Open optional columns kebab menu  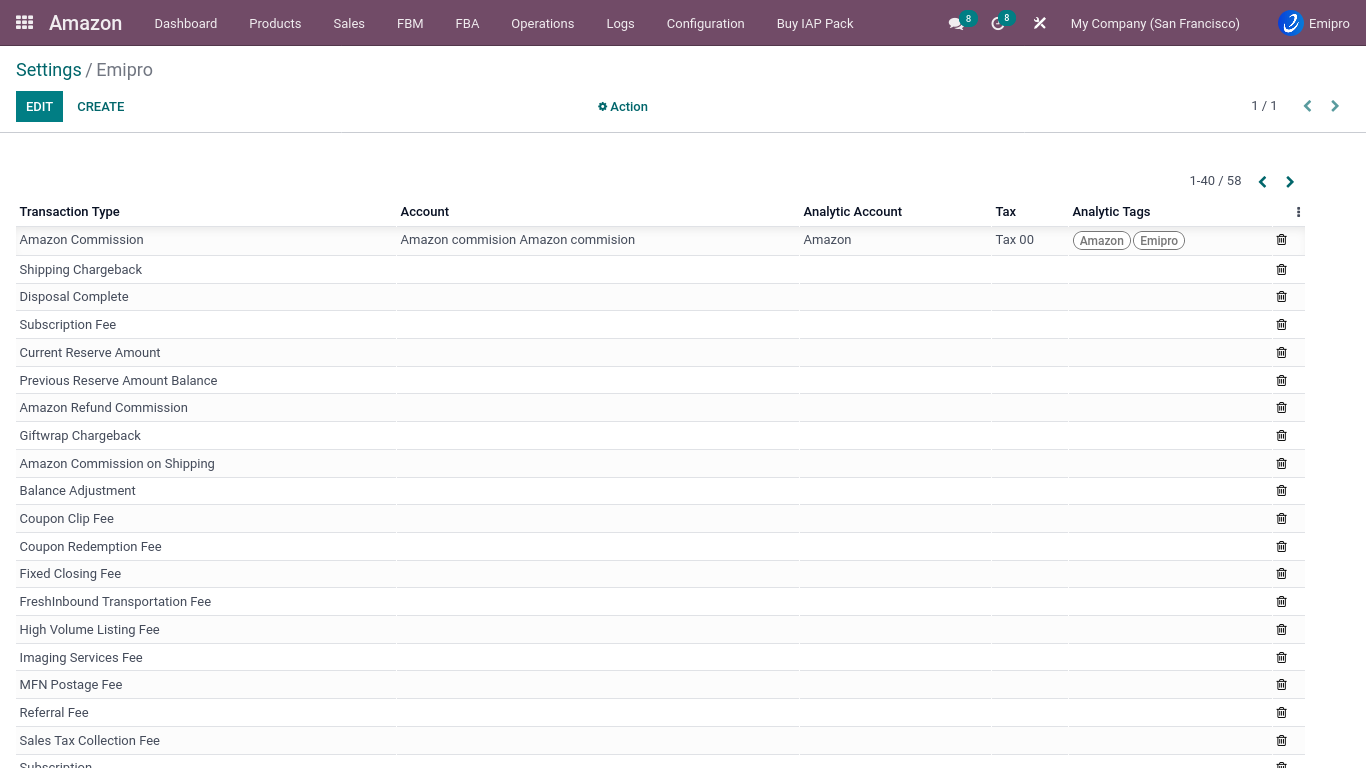(1298, 212)
